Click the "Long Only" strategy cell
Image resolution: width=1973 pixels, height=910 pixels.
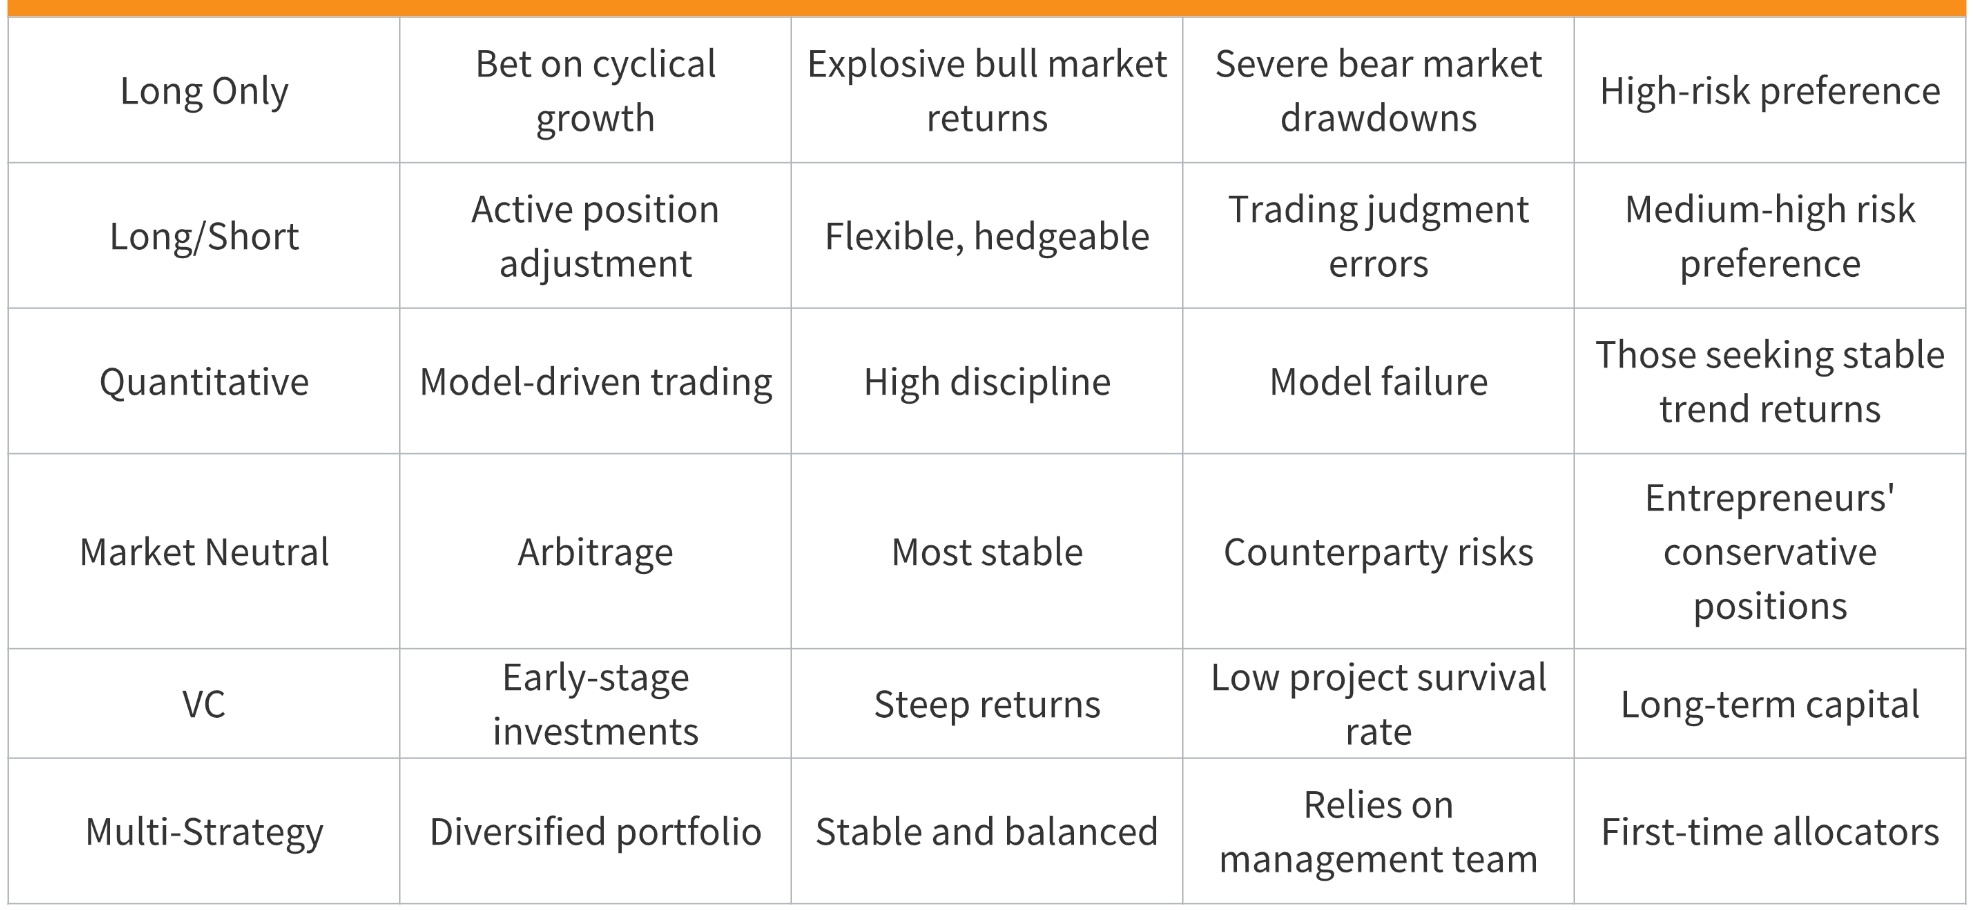coord(204,91)
